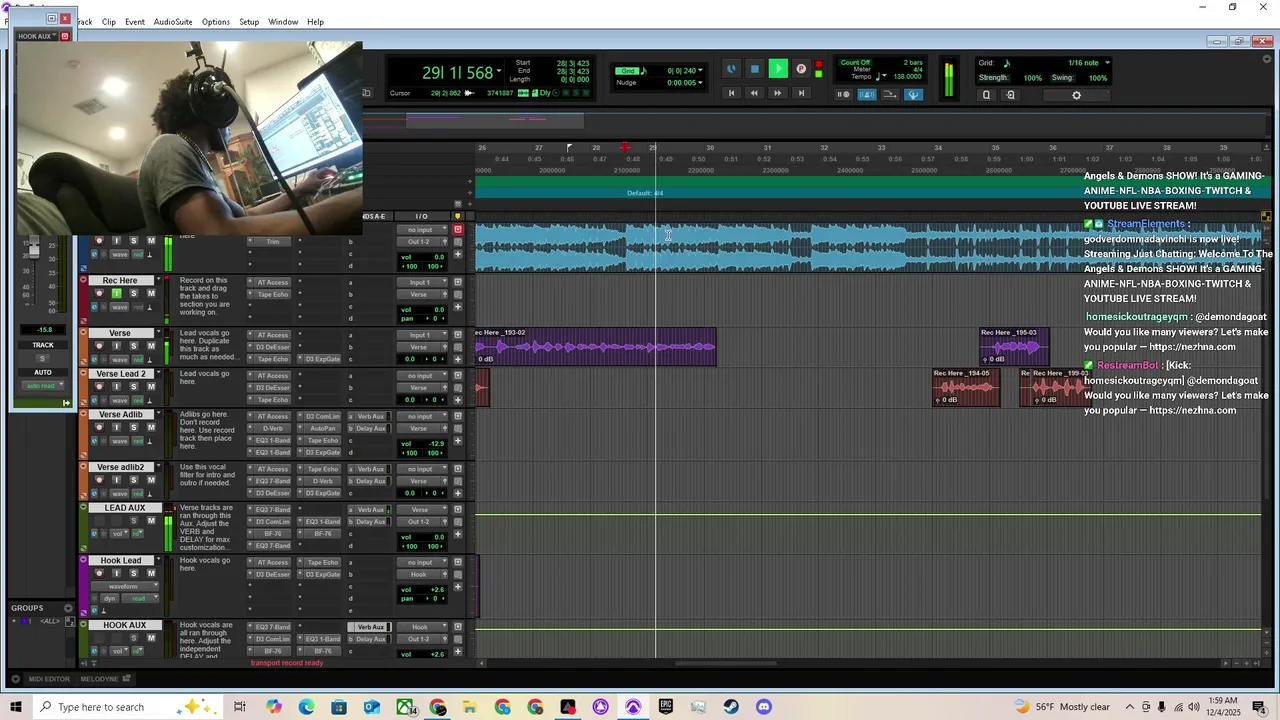
Task: Click the Go to End transport button
Action: click(x=801, y=93)
